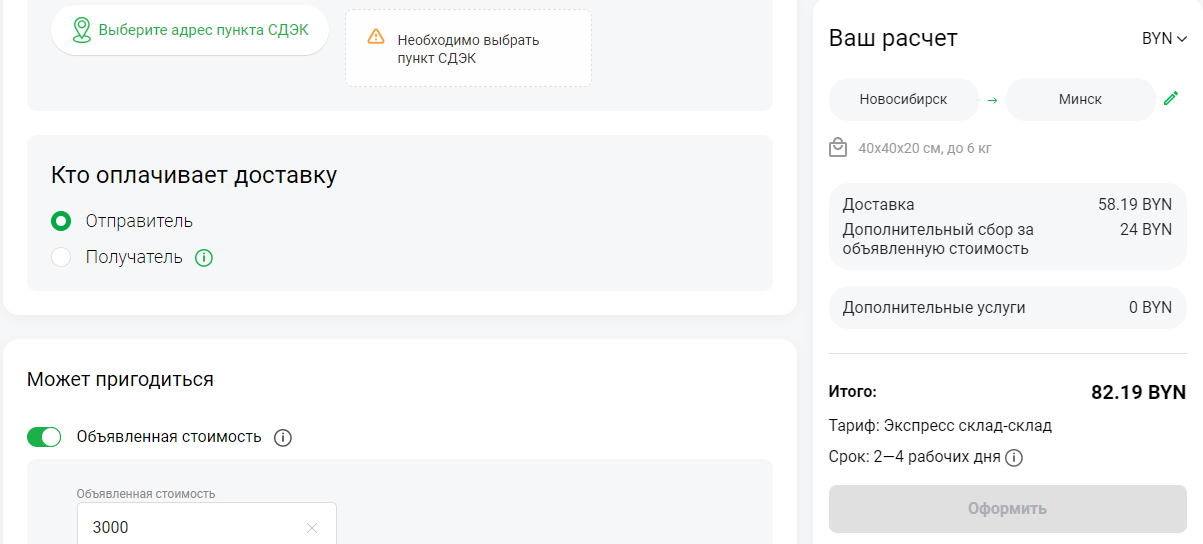Open the BYN currency dropdown
Viewport: 1203px width, 544px height.
pyautogui.click(x=1164, y=39)
